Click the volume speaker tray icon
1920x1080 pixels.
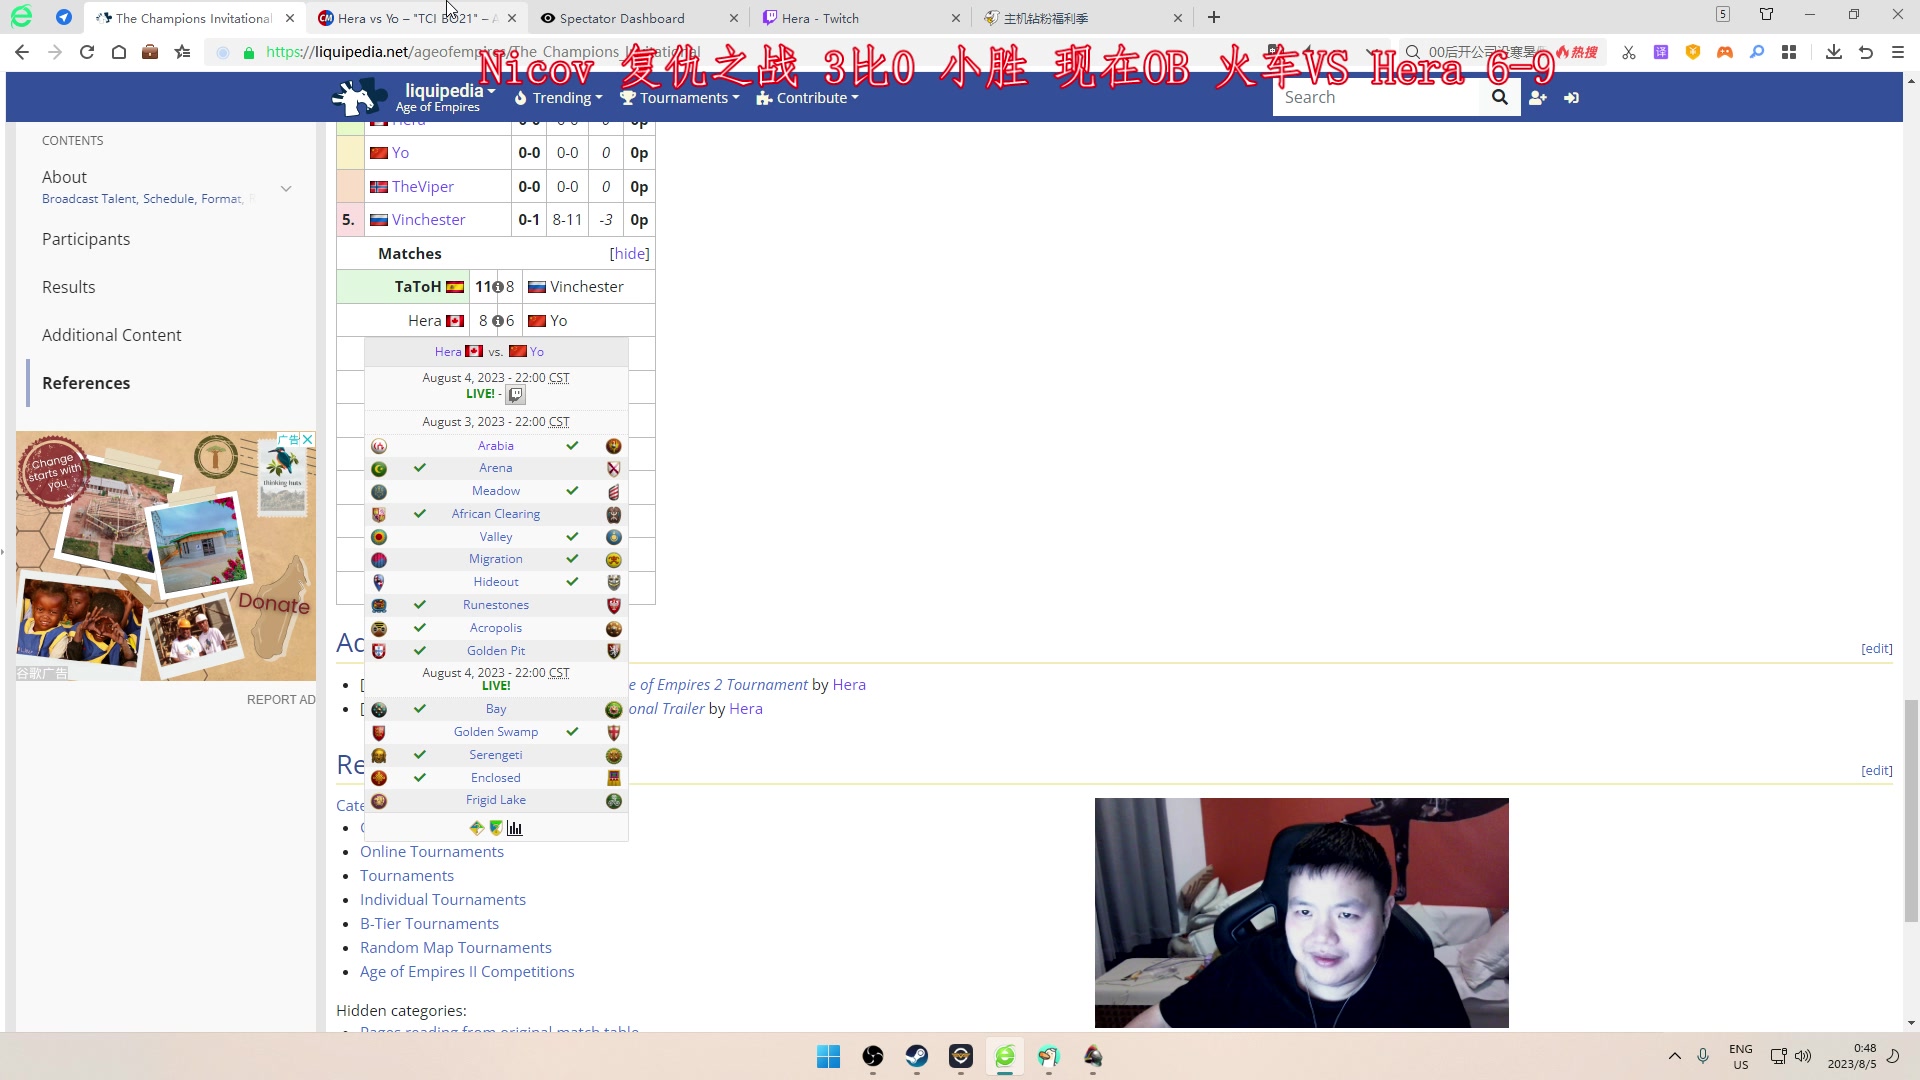[1803, 1056]
